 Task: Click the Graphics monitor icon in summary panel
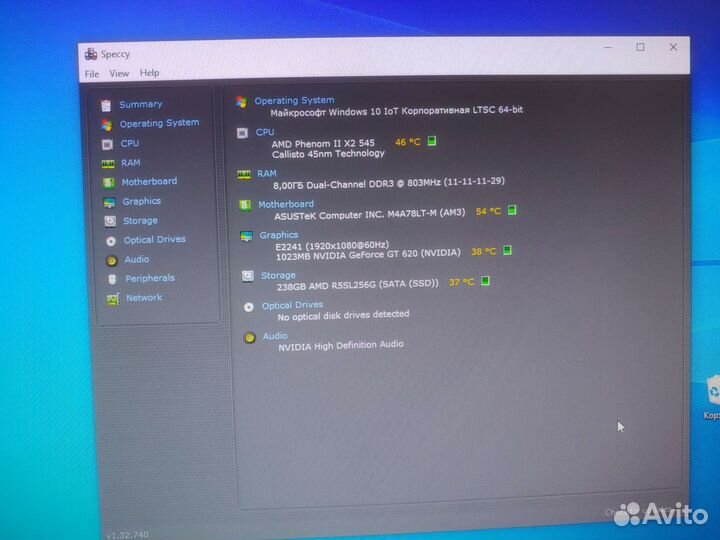click(246, 236)
